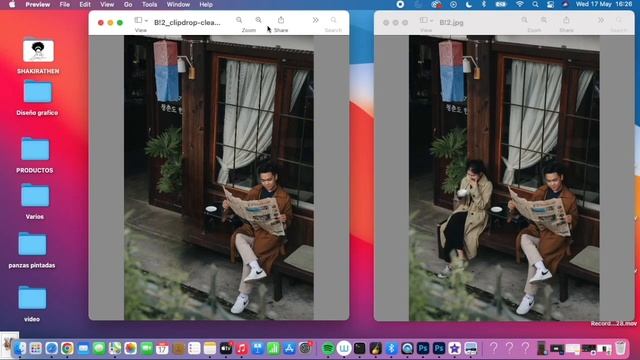The image size is (640, 360).
Task: Open the Tools menu
Action: click(x=149, y=4)
